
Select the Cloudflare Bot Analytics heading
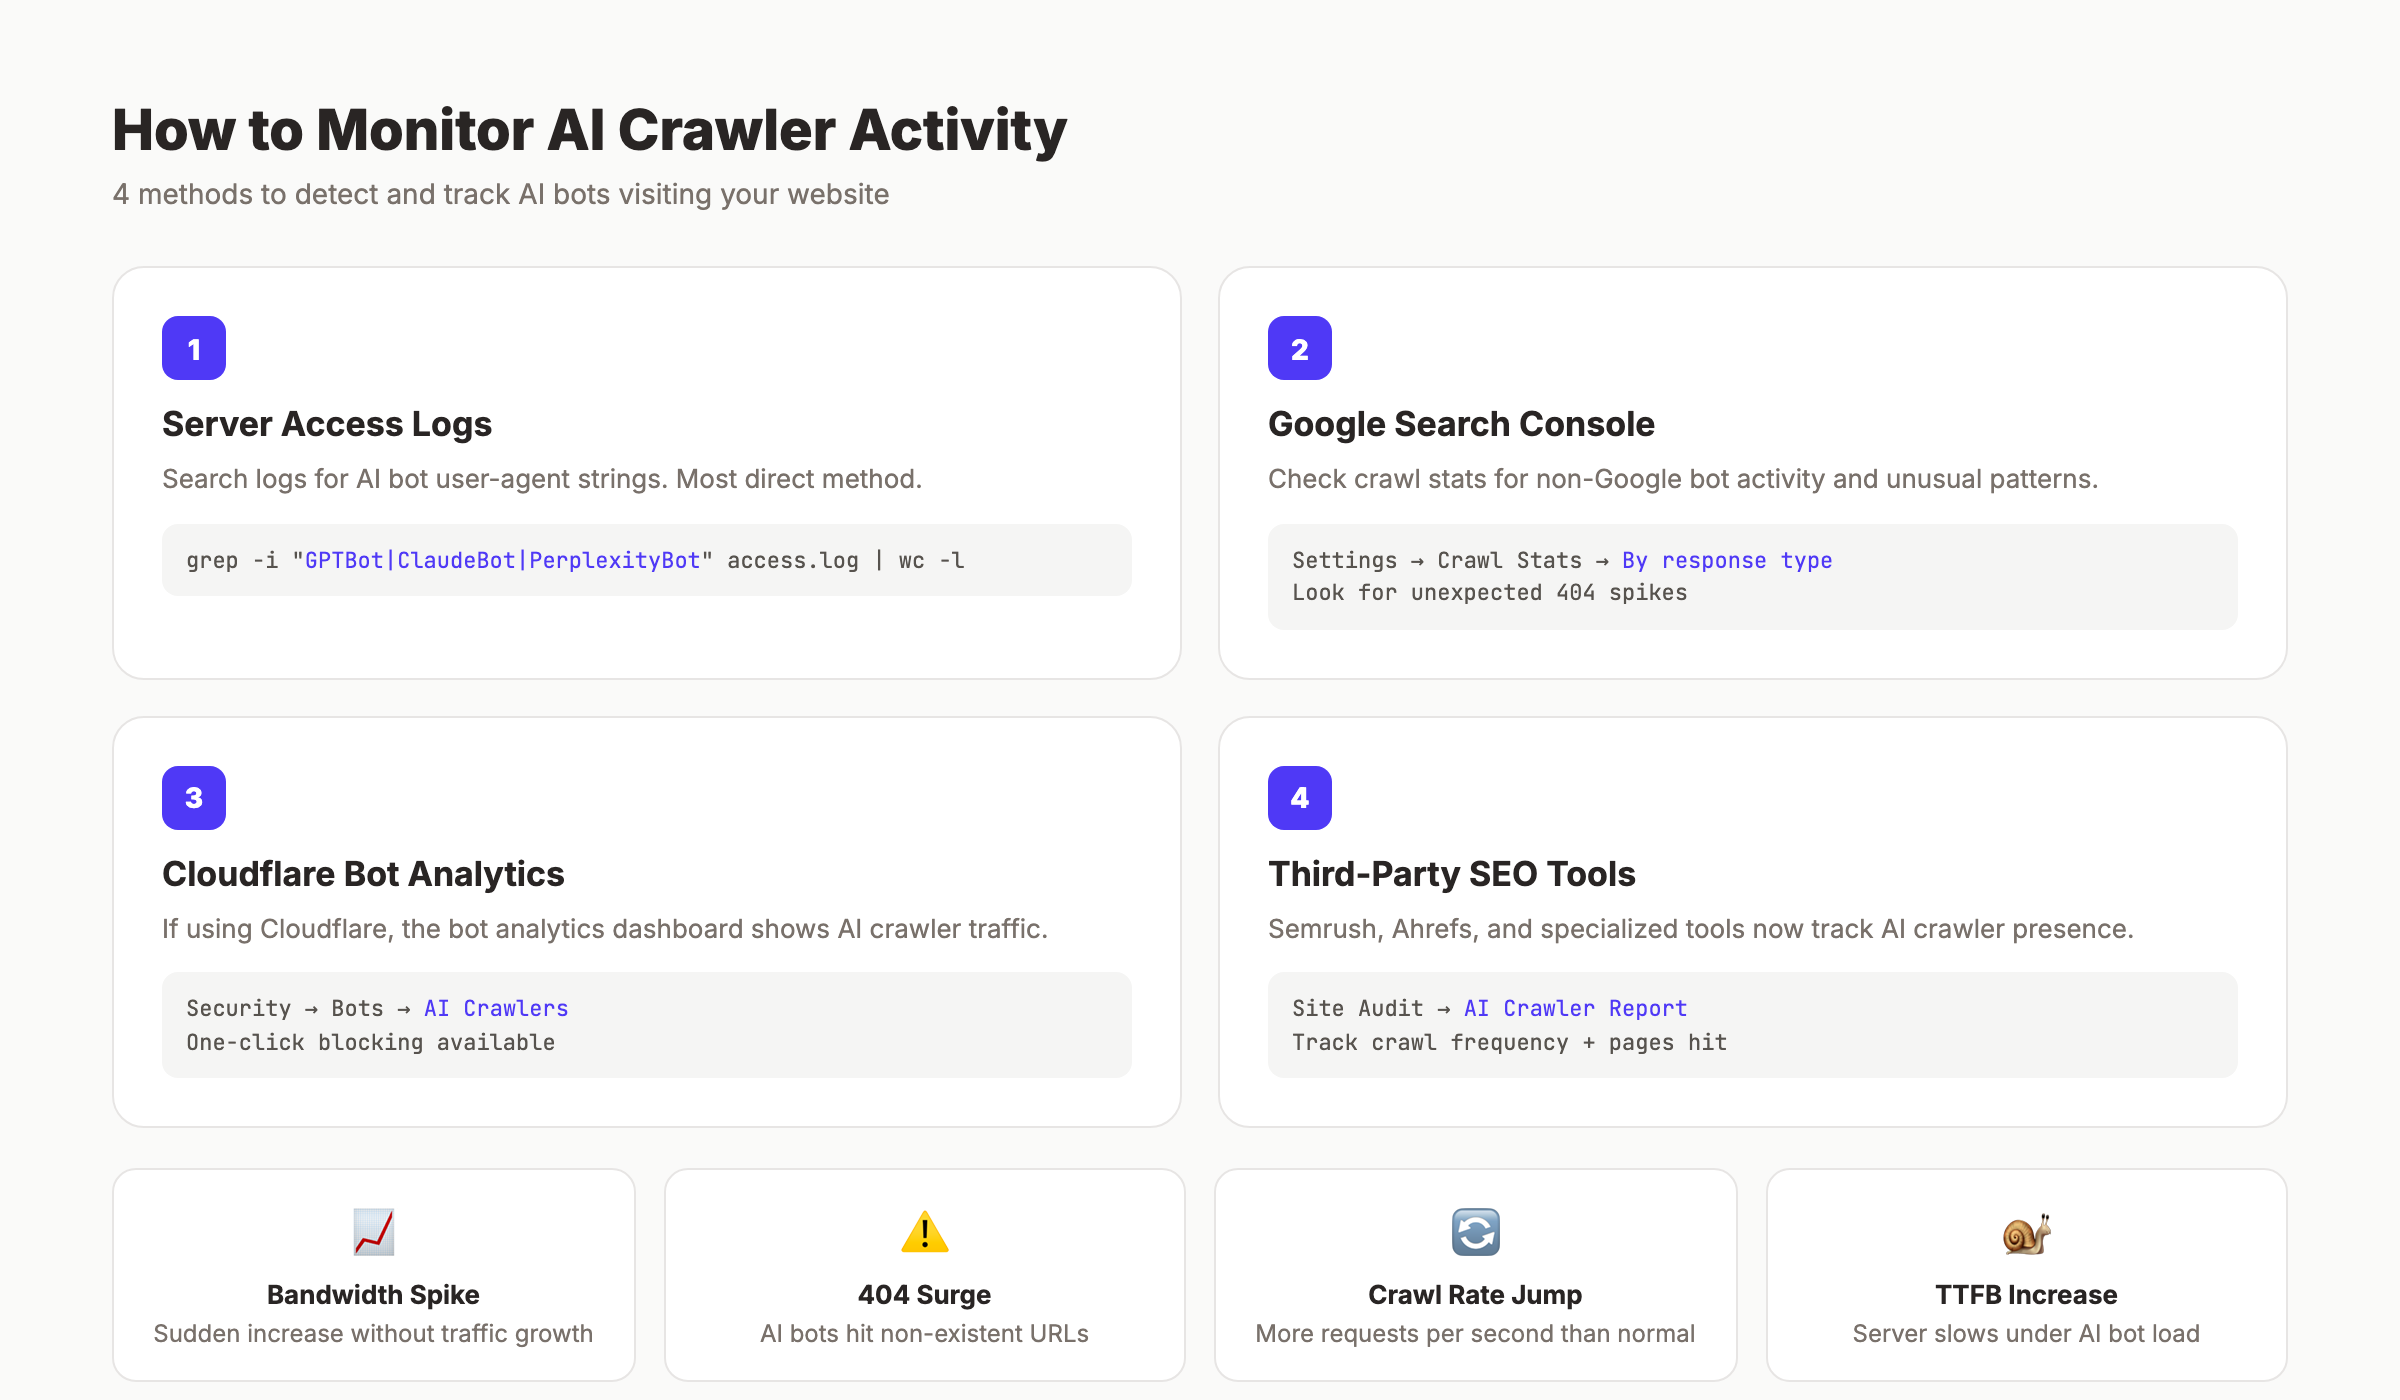[x=364, y=873]
